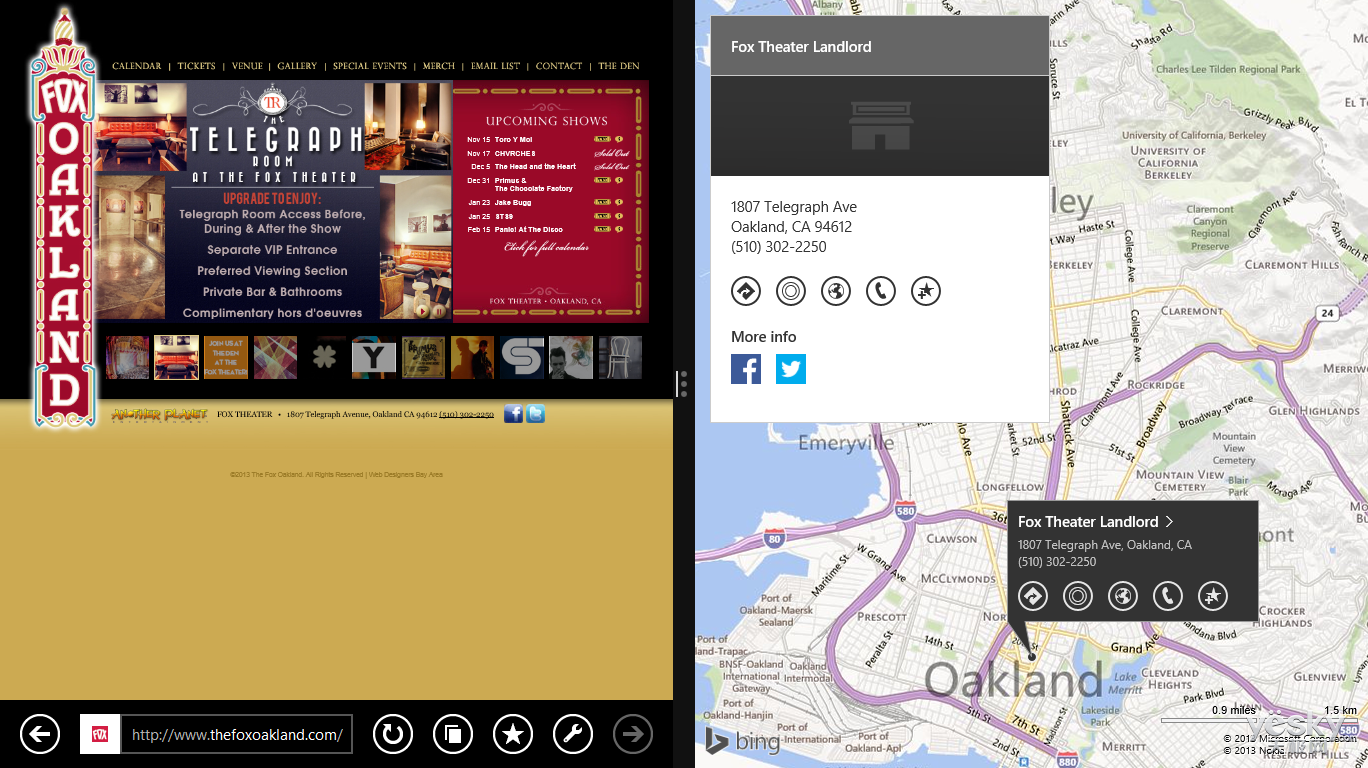Select the clover leaf thumbnail
The height and width of the screenshot is (768, 1368).
point(324,357)
